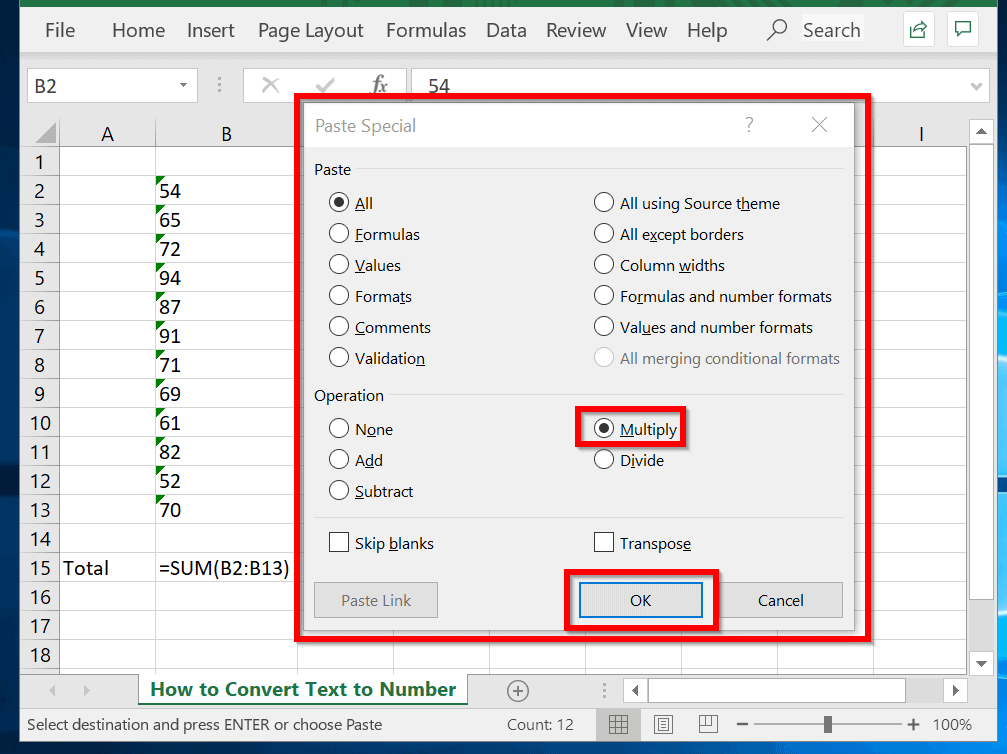Choose Values and number formats paste option
1007x754 pixels.
coord(604,327)
